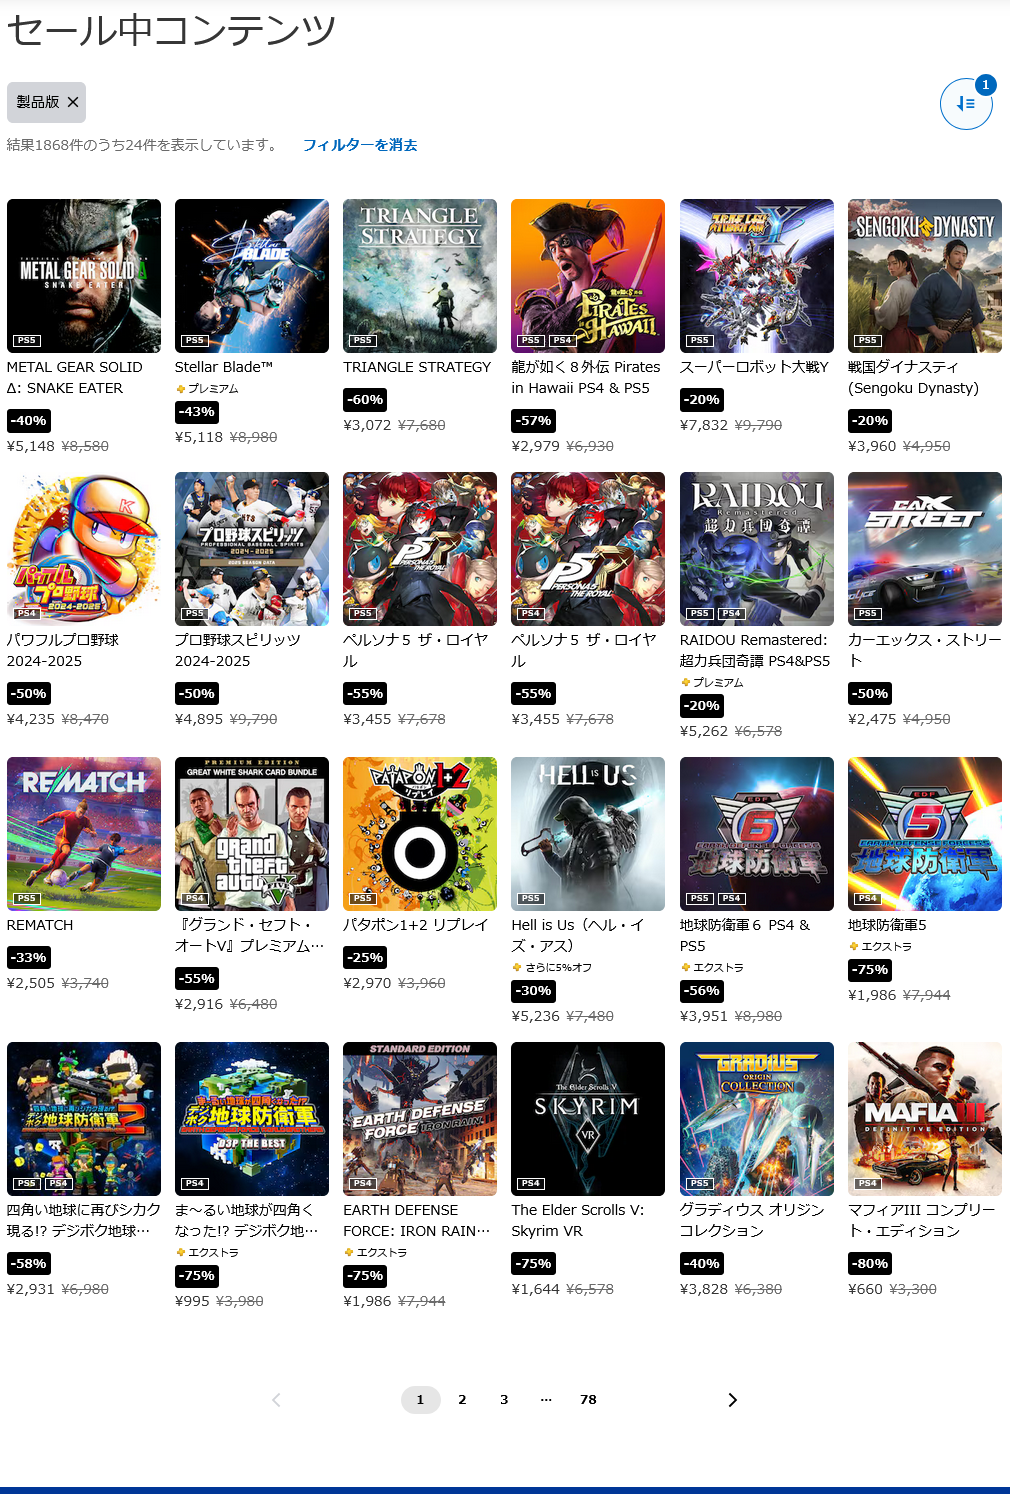Open the REMATCH game thumbnail
The width and height of the screenshot is (1010, 1494).
click(84, 834)
